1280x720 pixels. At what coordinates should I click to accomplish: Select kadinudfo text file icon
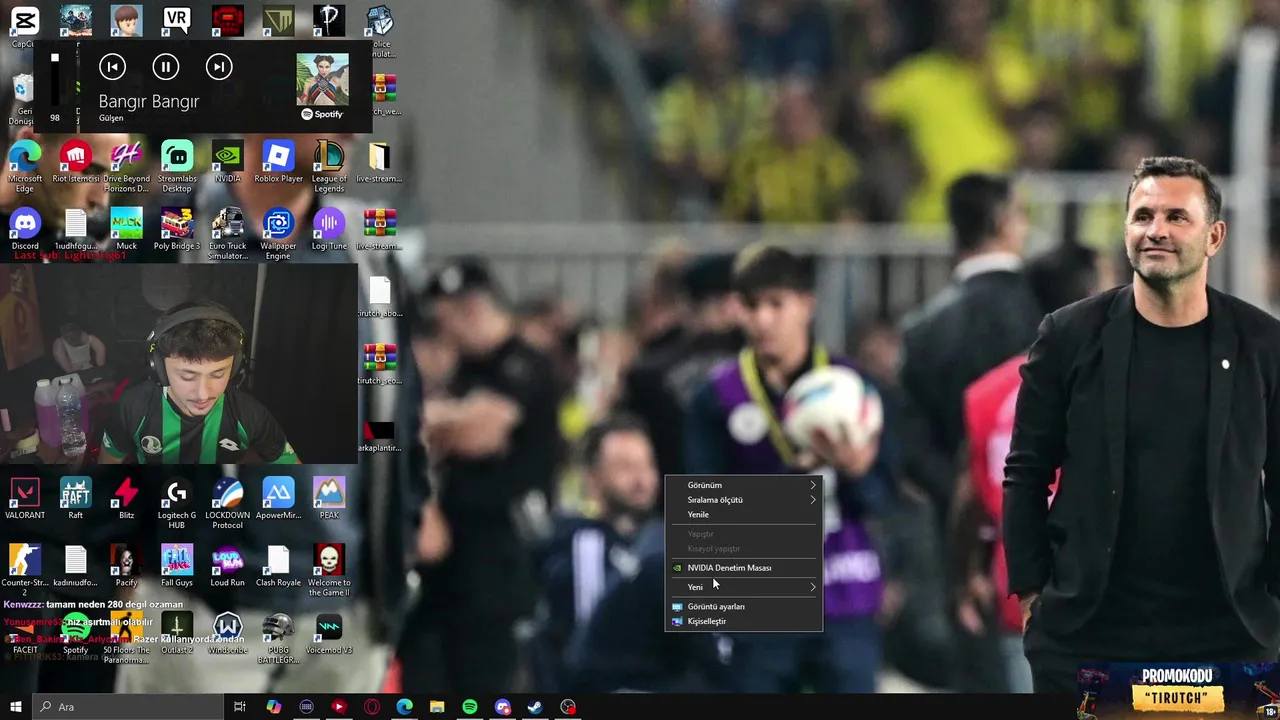(76, 566)
